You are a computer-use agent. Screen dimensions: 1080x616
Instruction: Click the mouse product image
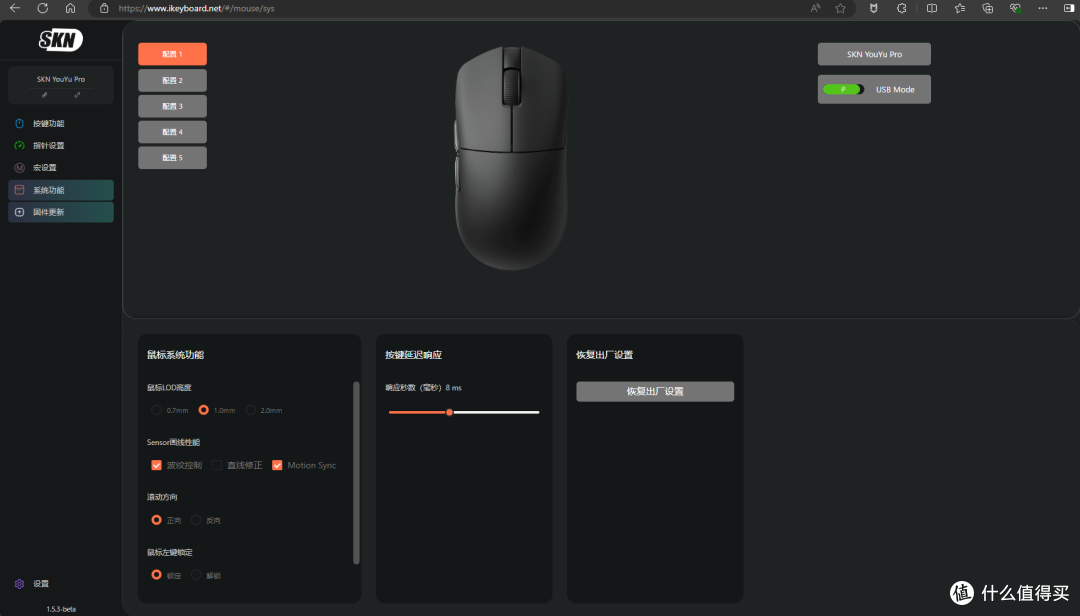(511, 157)
